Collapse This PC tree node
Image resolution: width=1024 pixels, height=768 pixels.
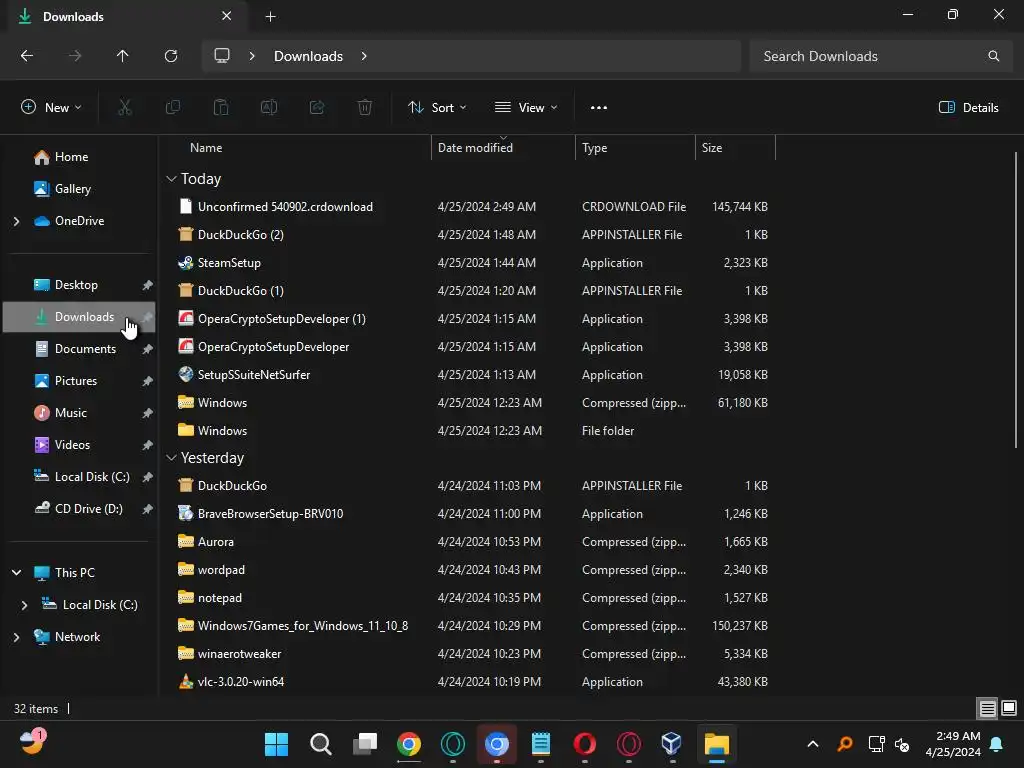coord(16,573)
